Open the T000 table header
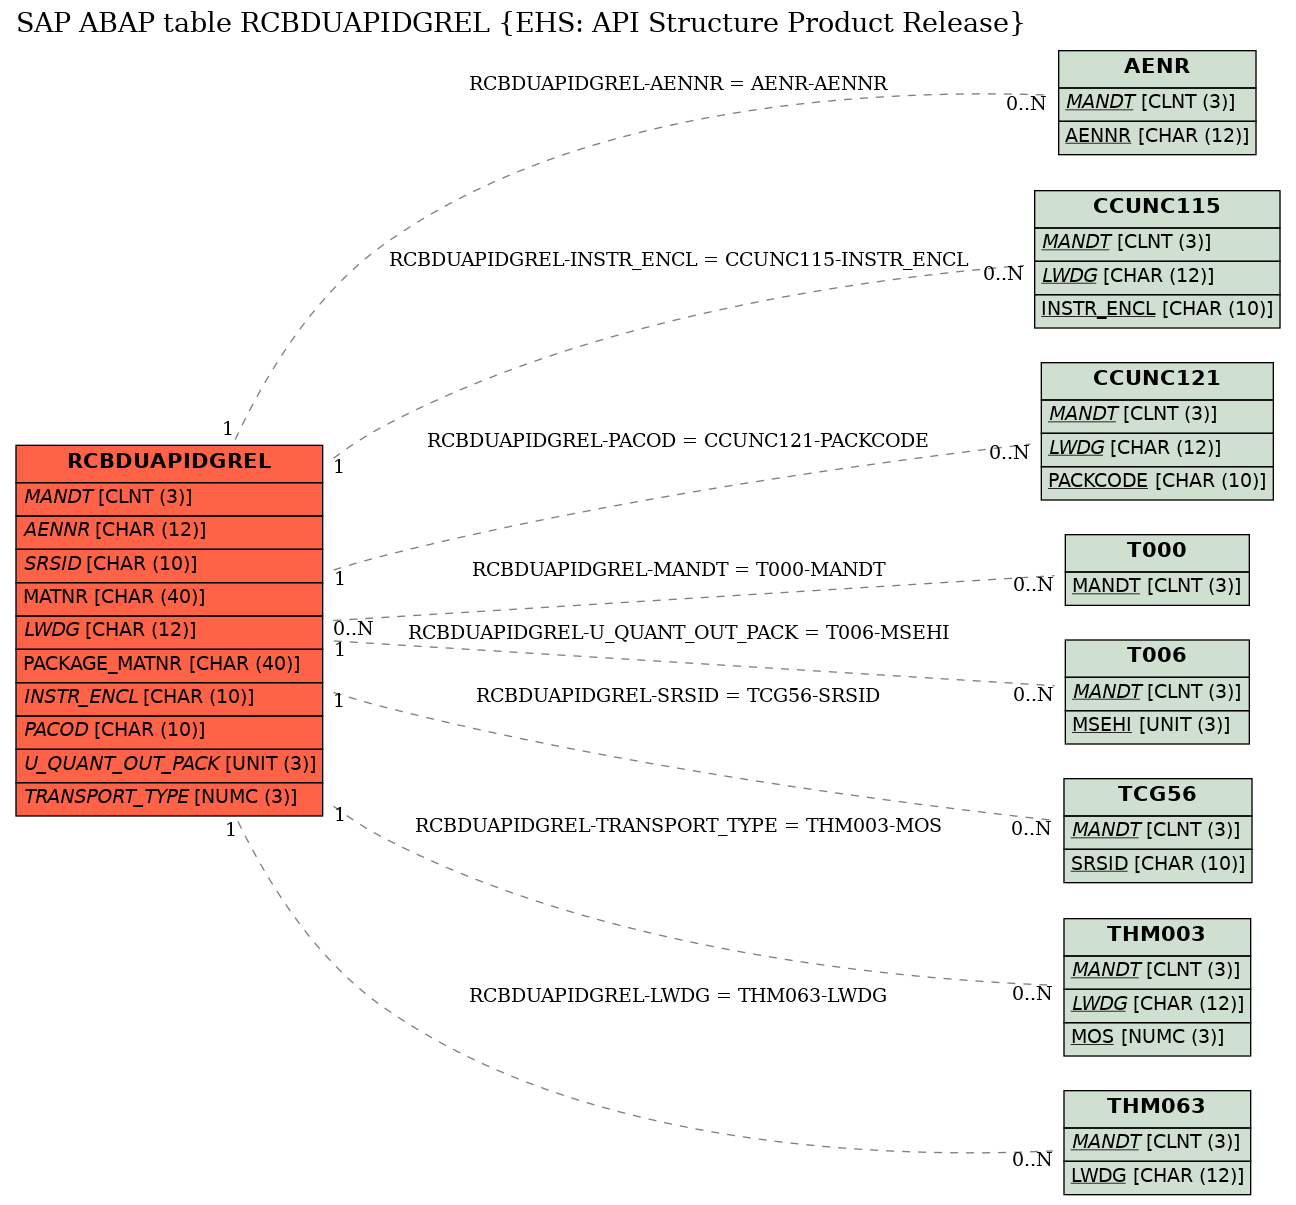1296x1205 pixels. pyautogui.click(x=1157, y=551)
